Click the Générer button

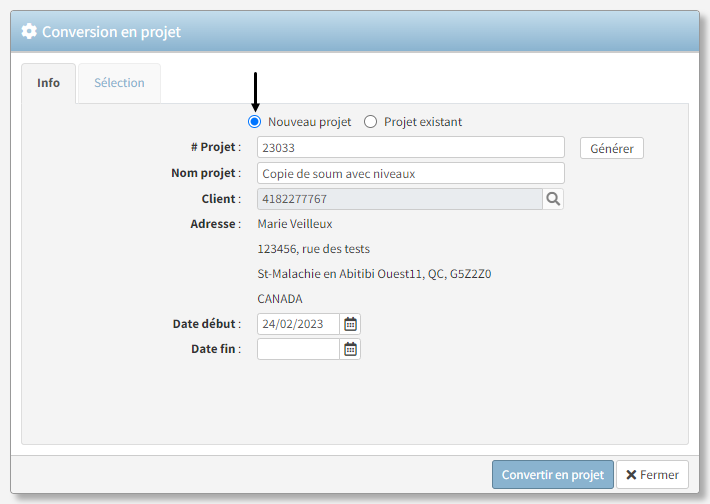point(612,148)
